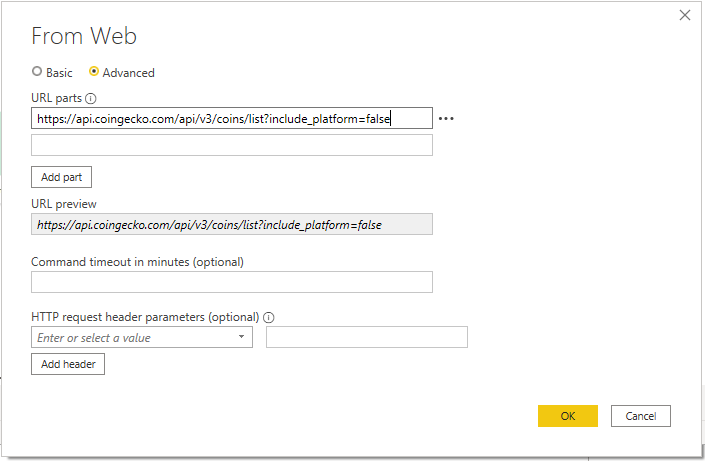Expand the header name dropdown arrow
The image size is (705, 461).
[242, 338]
